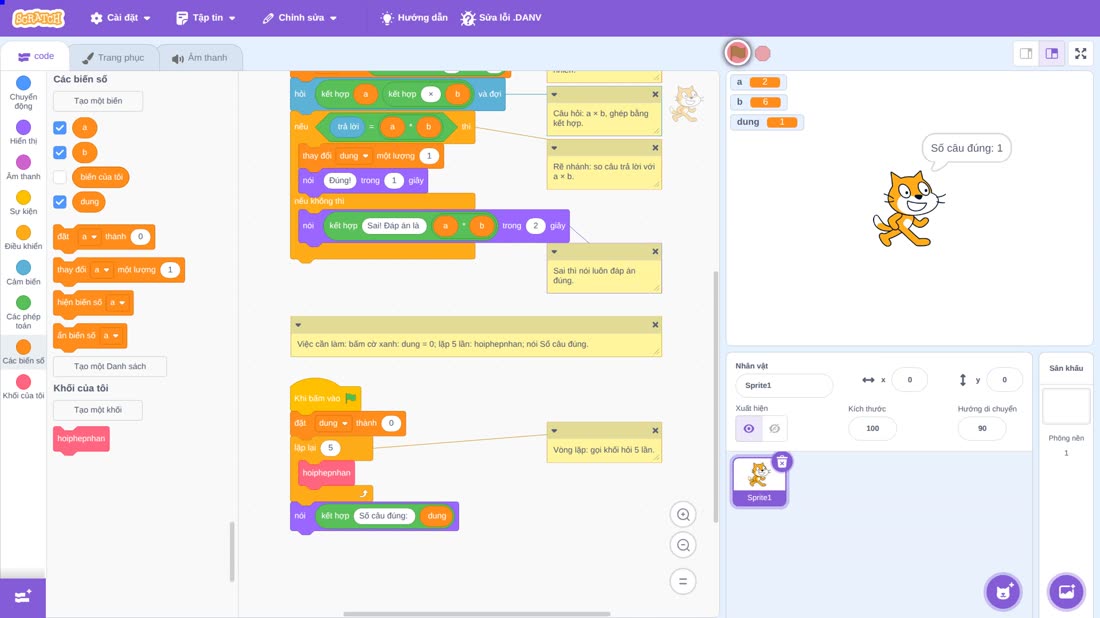Open the add extension button
This screenshot has width=1100, height=618.
coord(22,597)
